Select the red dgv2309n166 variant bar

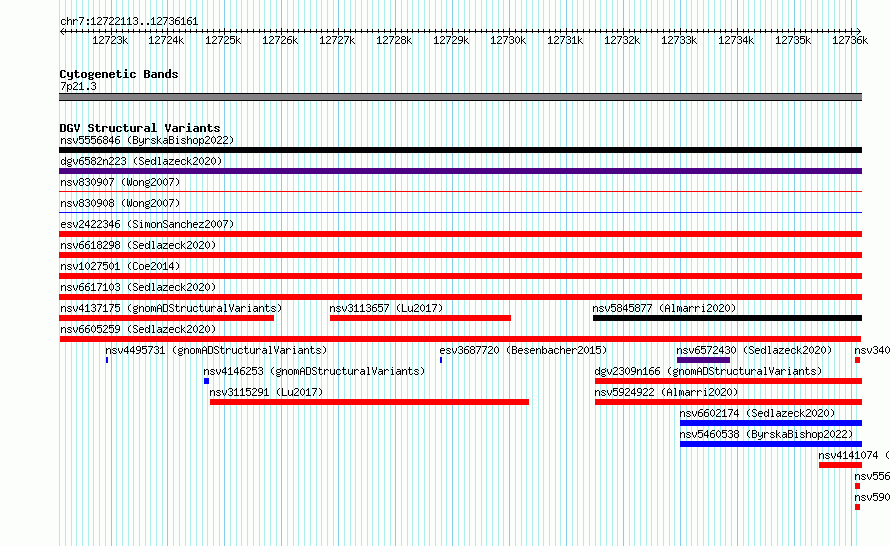[728, 381]
